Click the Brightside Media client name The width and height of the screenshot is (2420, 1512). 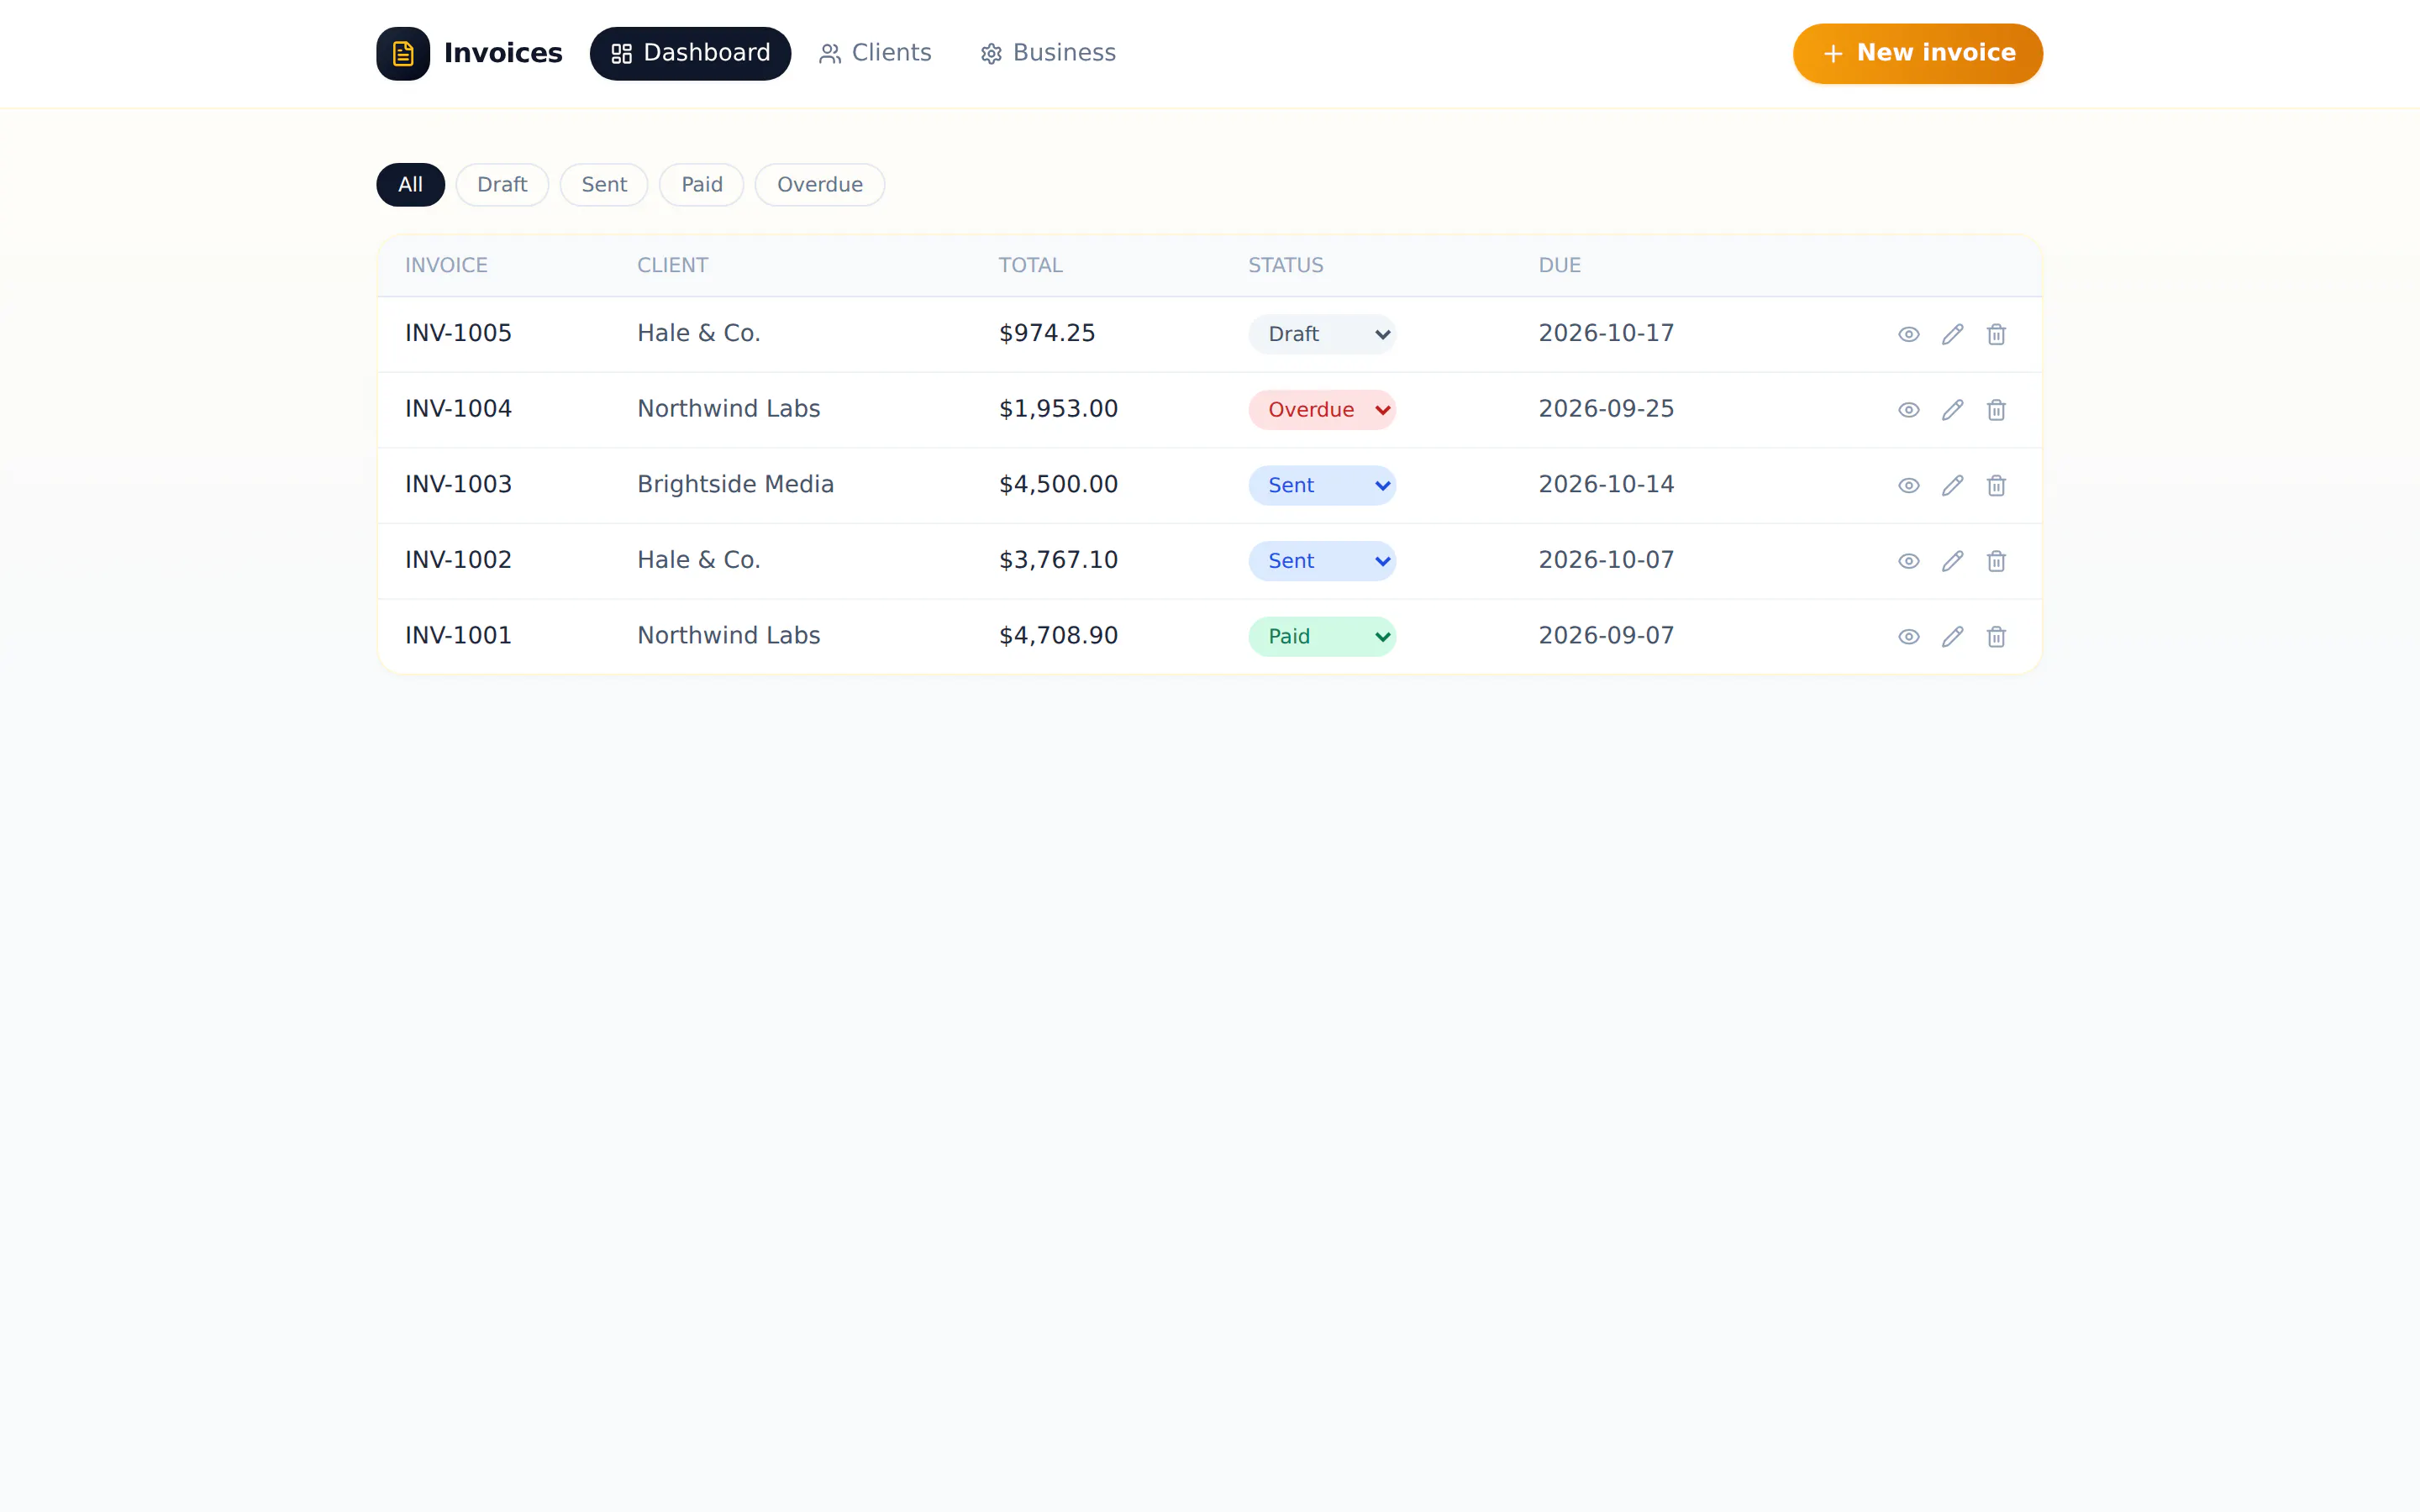point(735,484)
